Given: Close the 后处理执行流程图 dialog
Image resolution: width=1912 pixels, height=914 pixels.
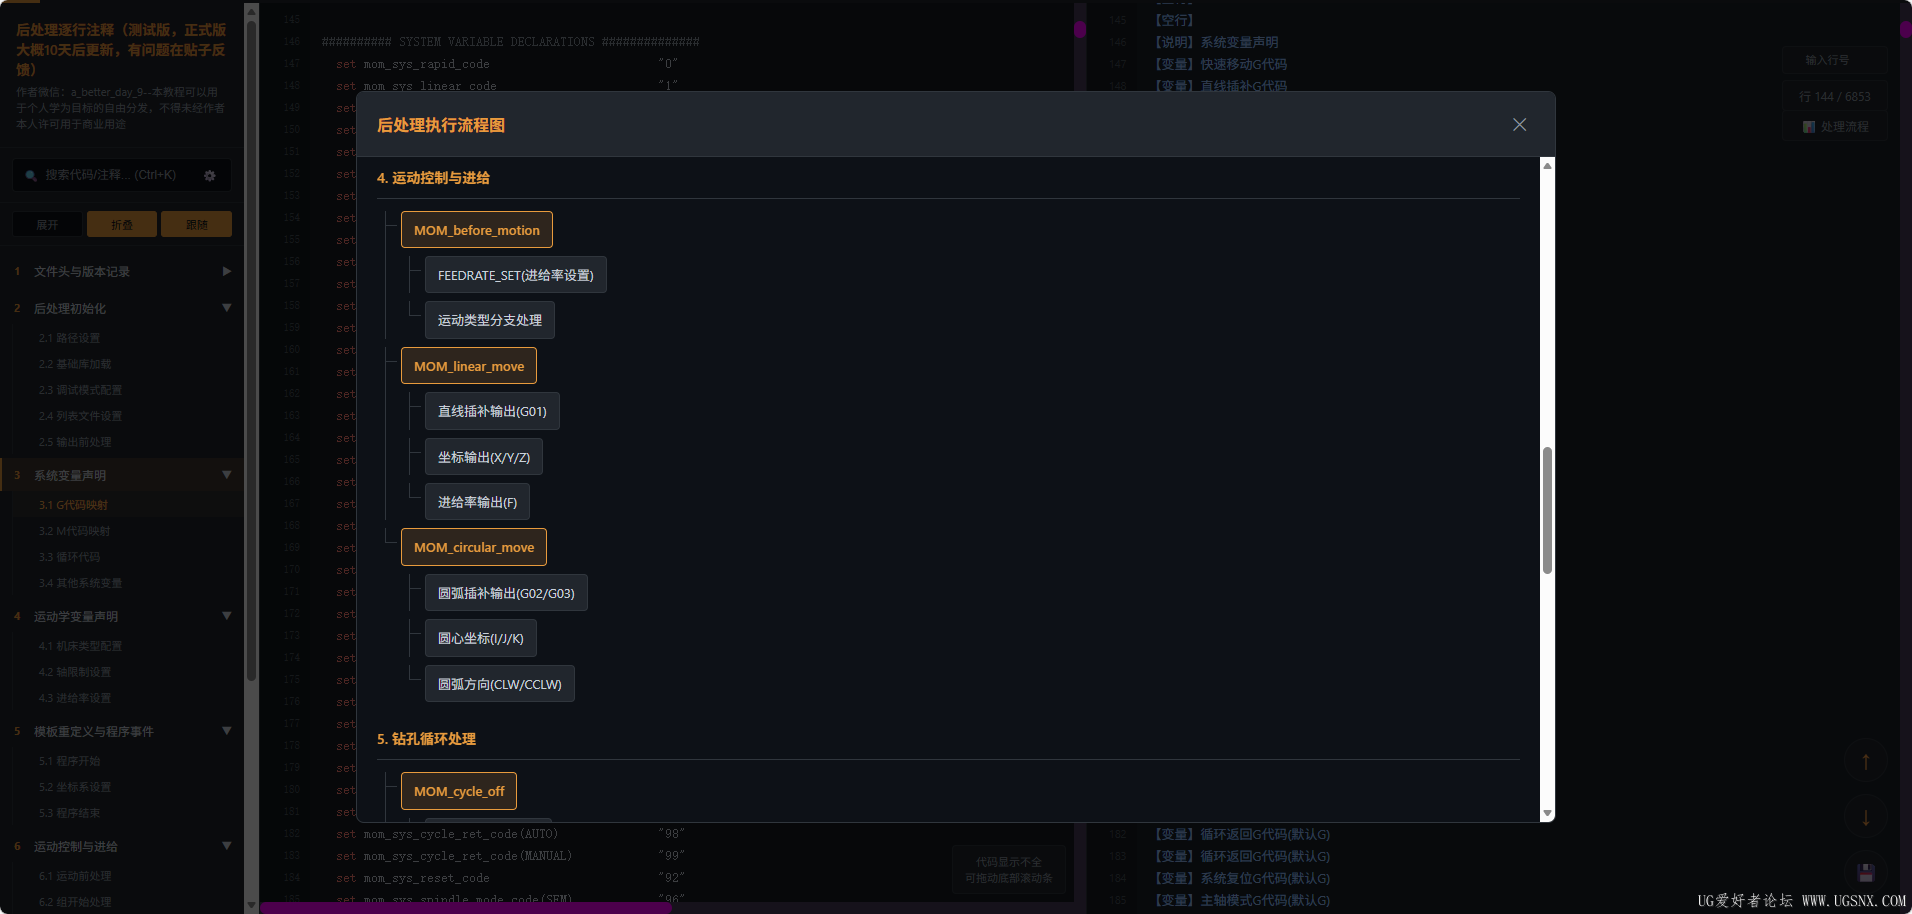Looking at the screenshot, I should (1519, 125).
